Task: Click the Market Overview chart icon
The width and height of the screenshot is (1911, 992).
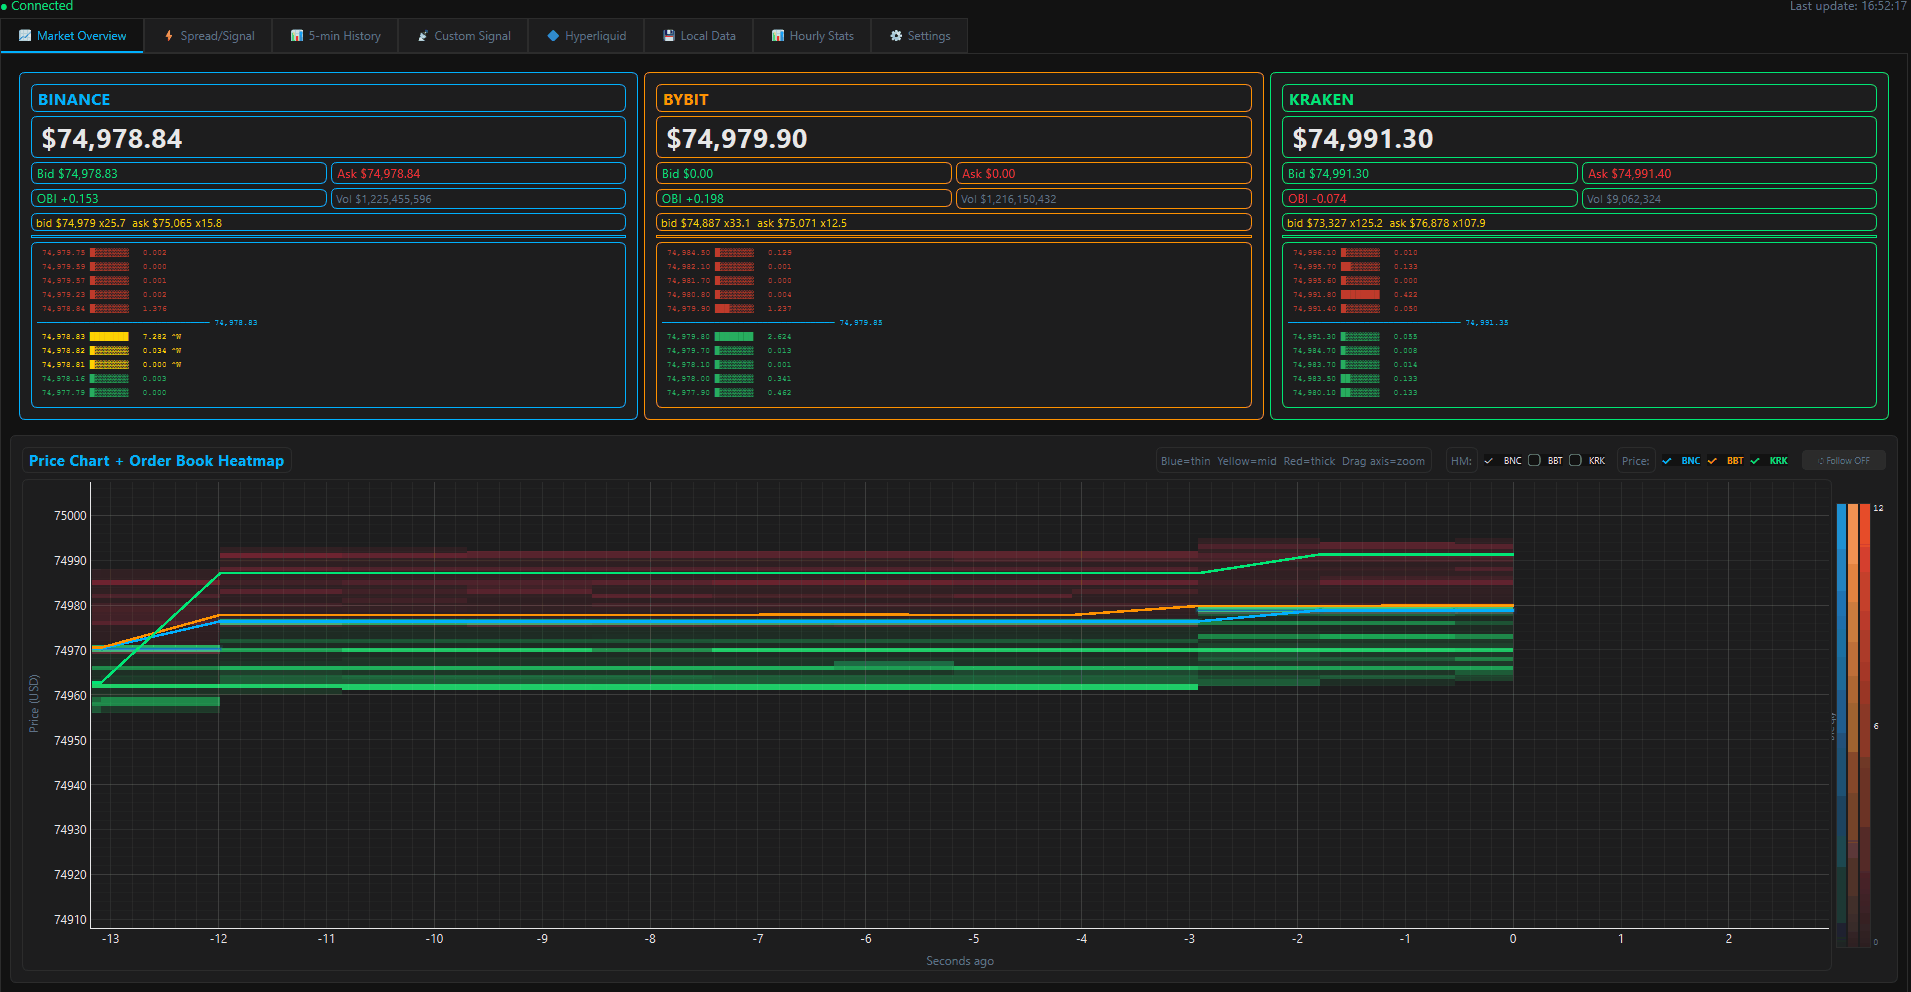Action: pyautogui.click(x=22, y=35)
